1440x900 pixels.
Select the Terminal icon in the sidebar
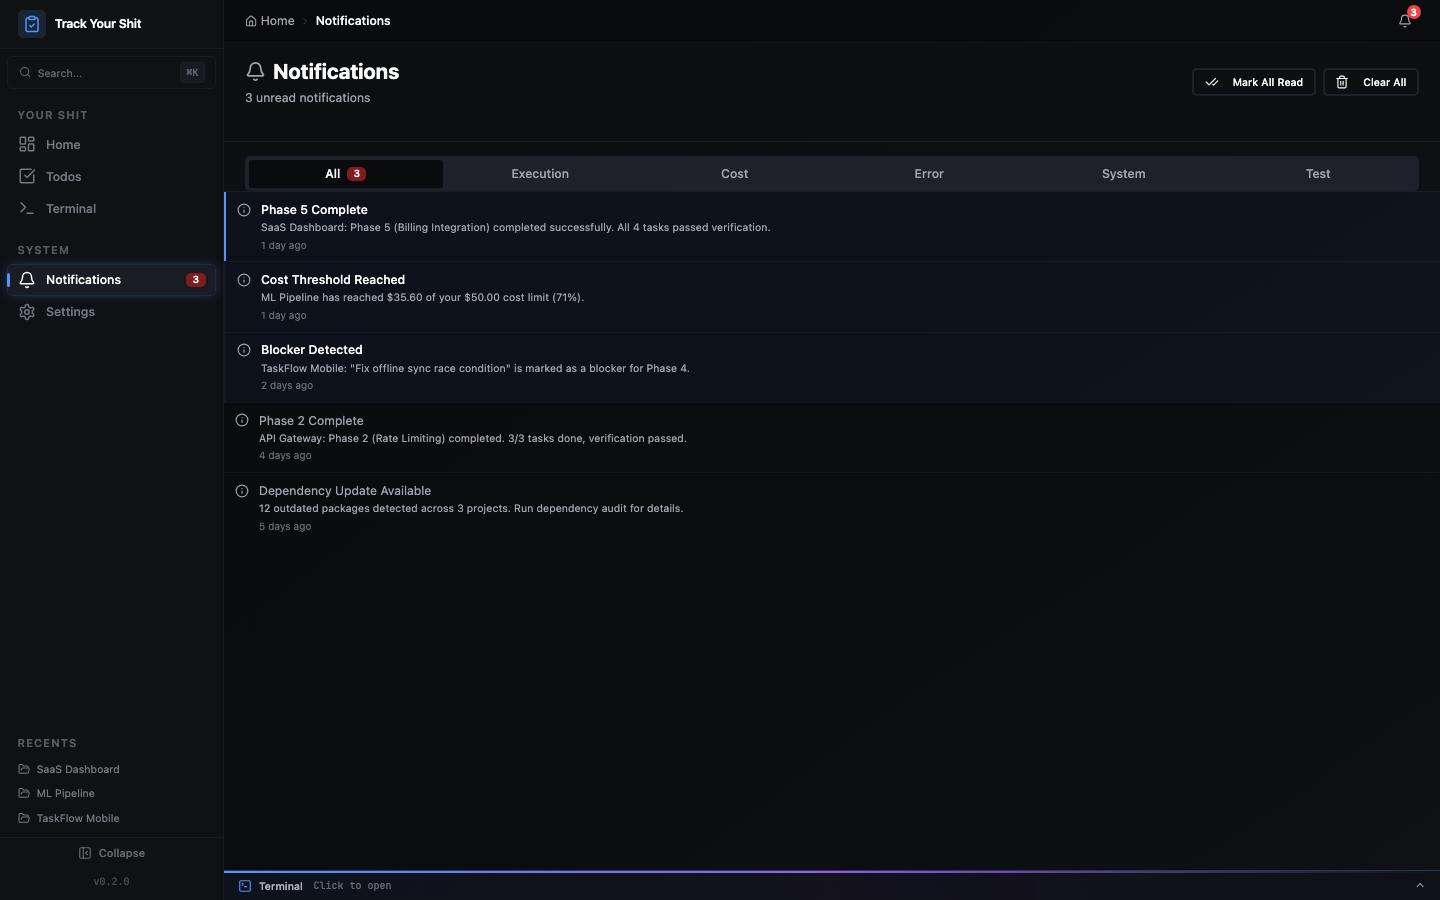tap(26, 208)
